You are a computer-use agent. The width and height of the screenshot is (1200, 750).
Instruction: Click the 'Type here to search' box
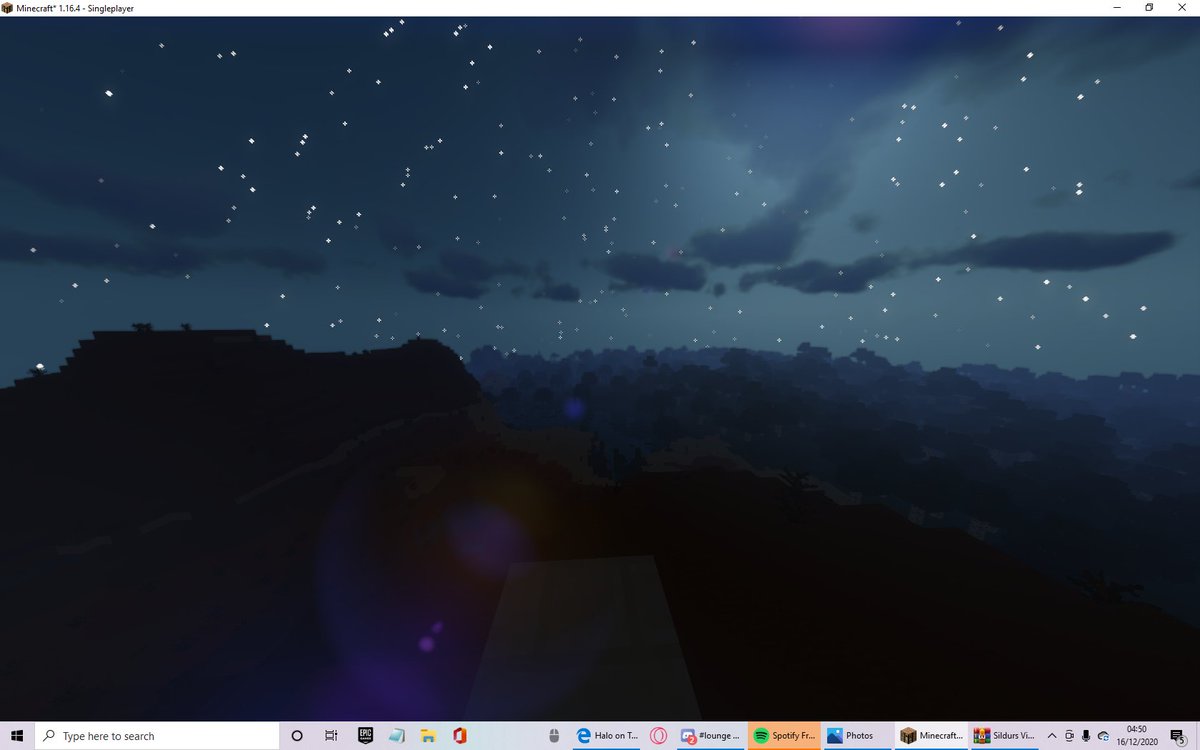157,736
